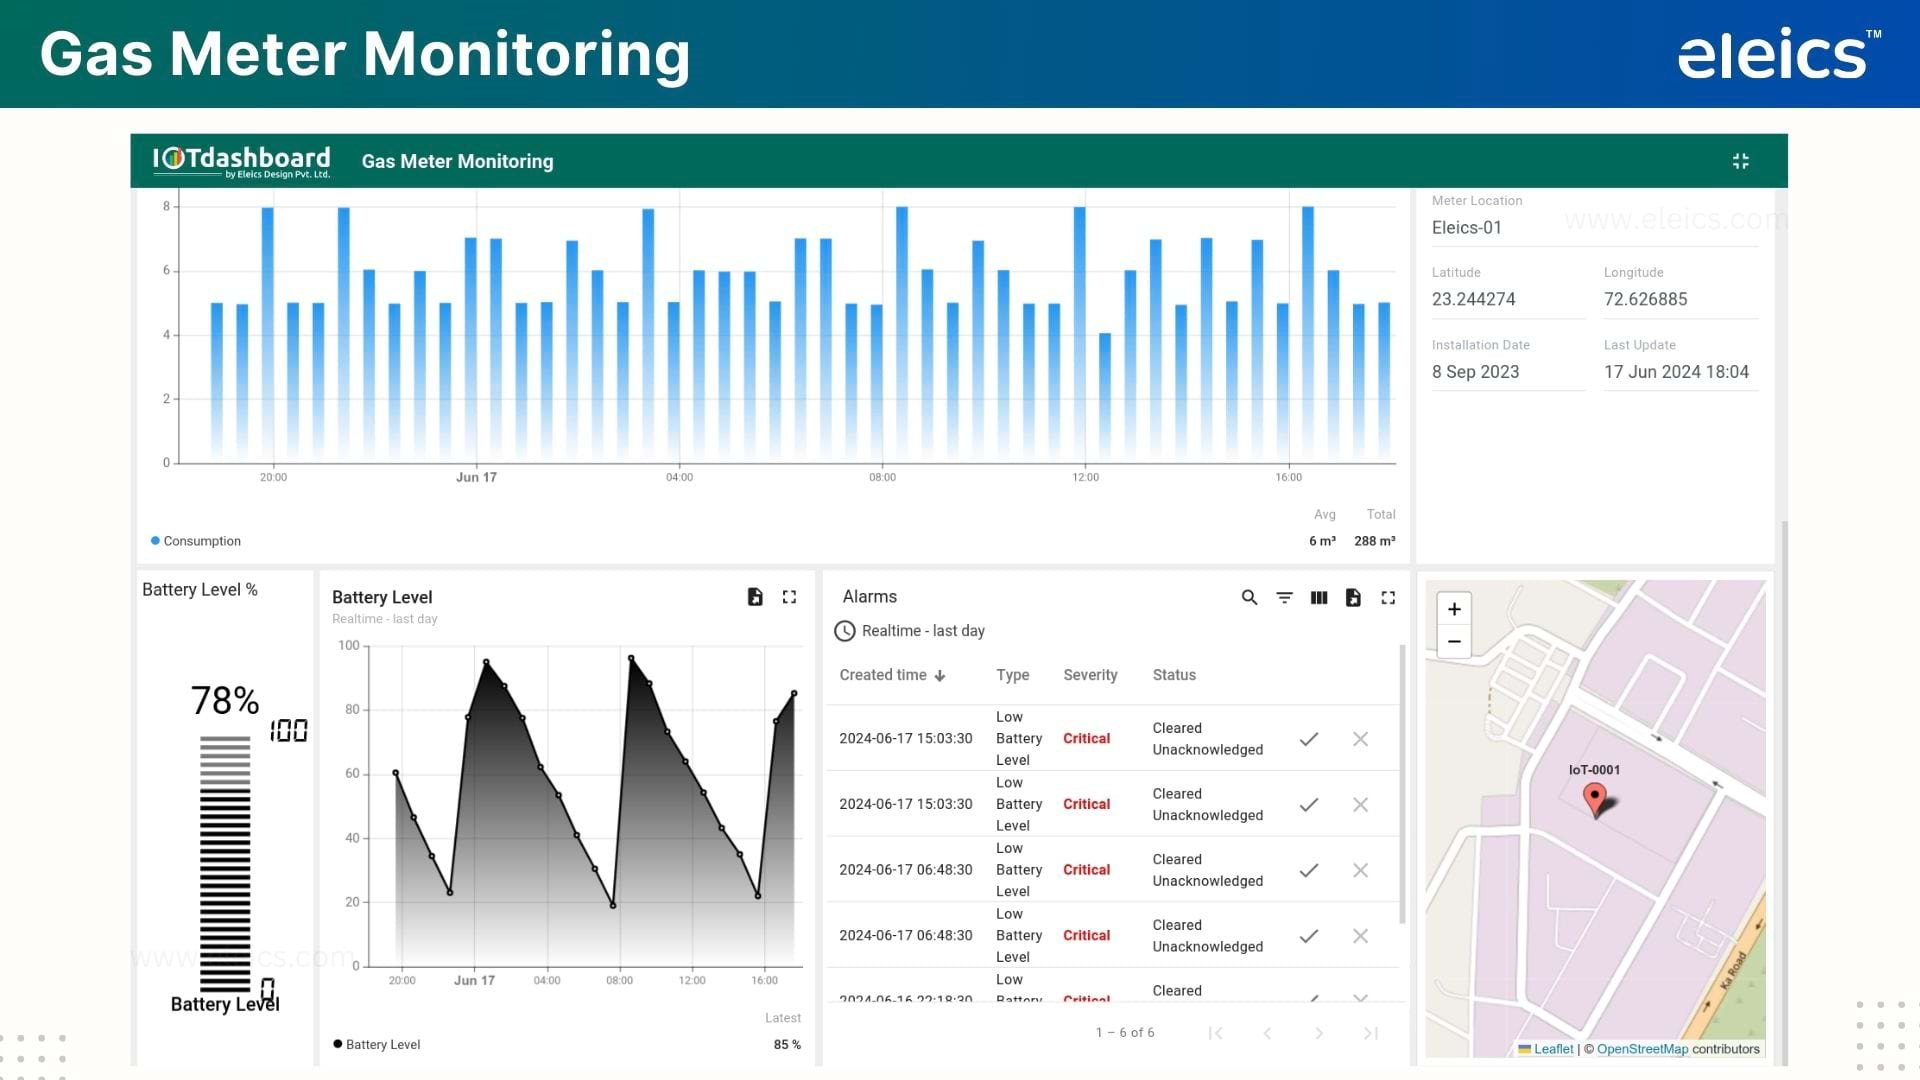
Task: Acknowledge second 06:48:30 alarm
Action: pos(1308,936)
